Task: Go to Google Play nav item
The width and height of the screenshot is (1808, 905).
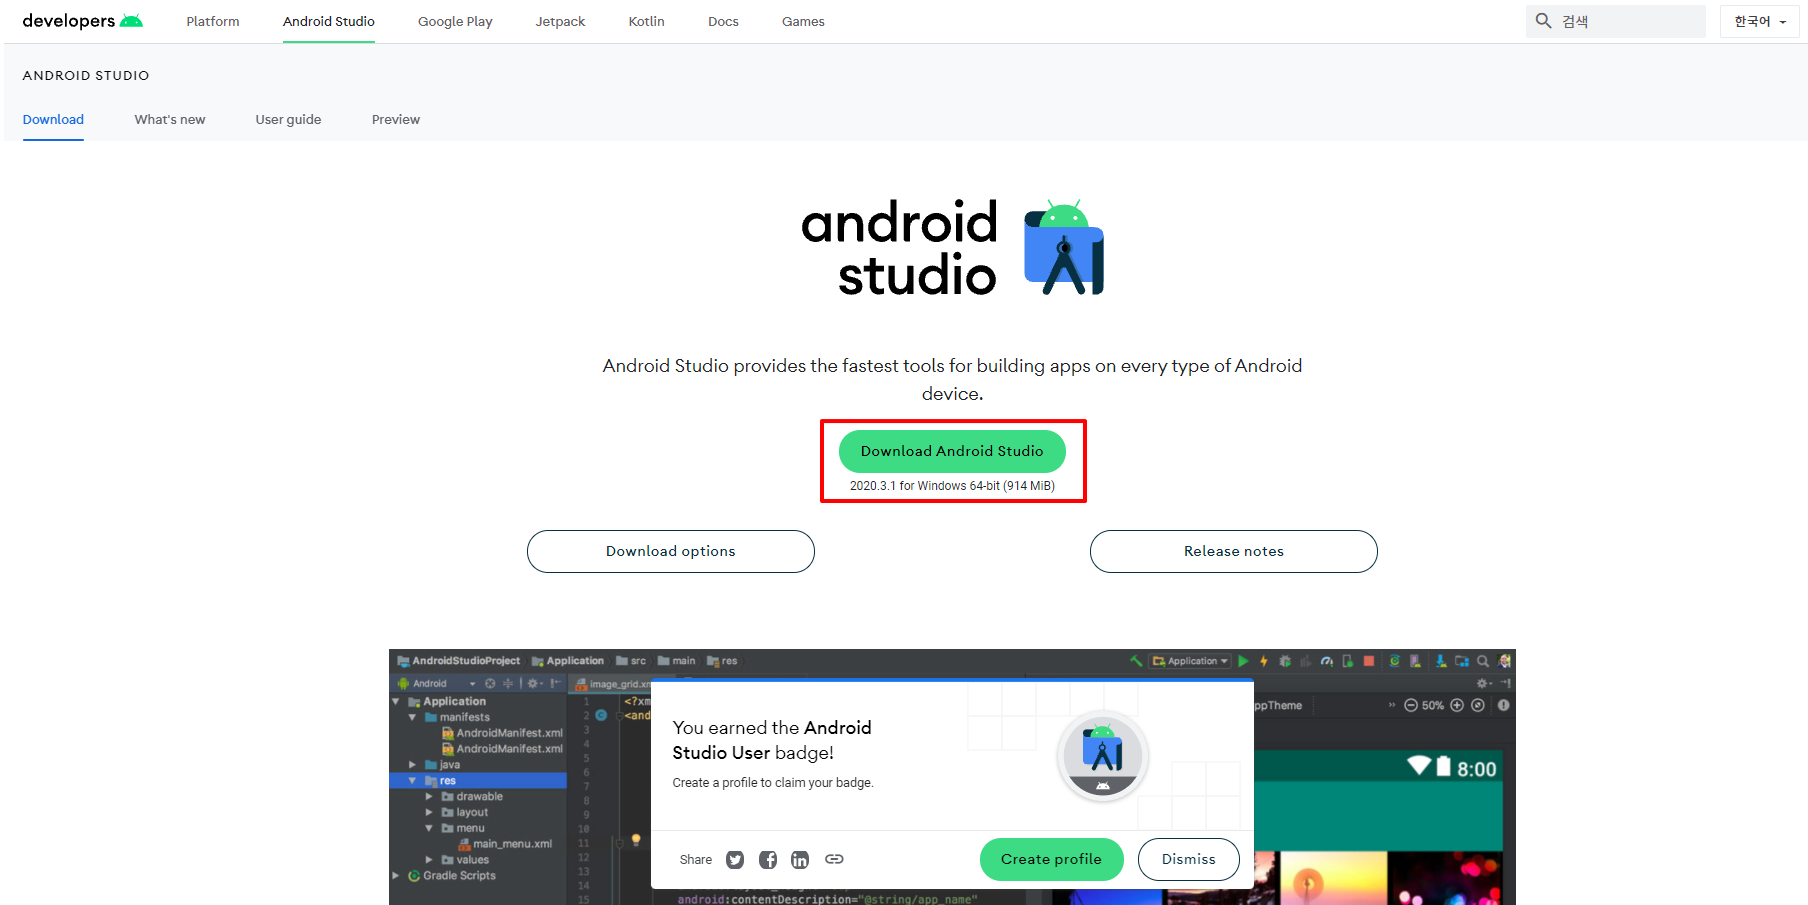Action: click(455, 21)
